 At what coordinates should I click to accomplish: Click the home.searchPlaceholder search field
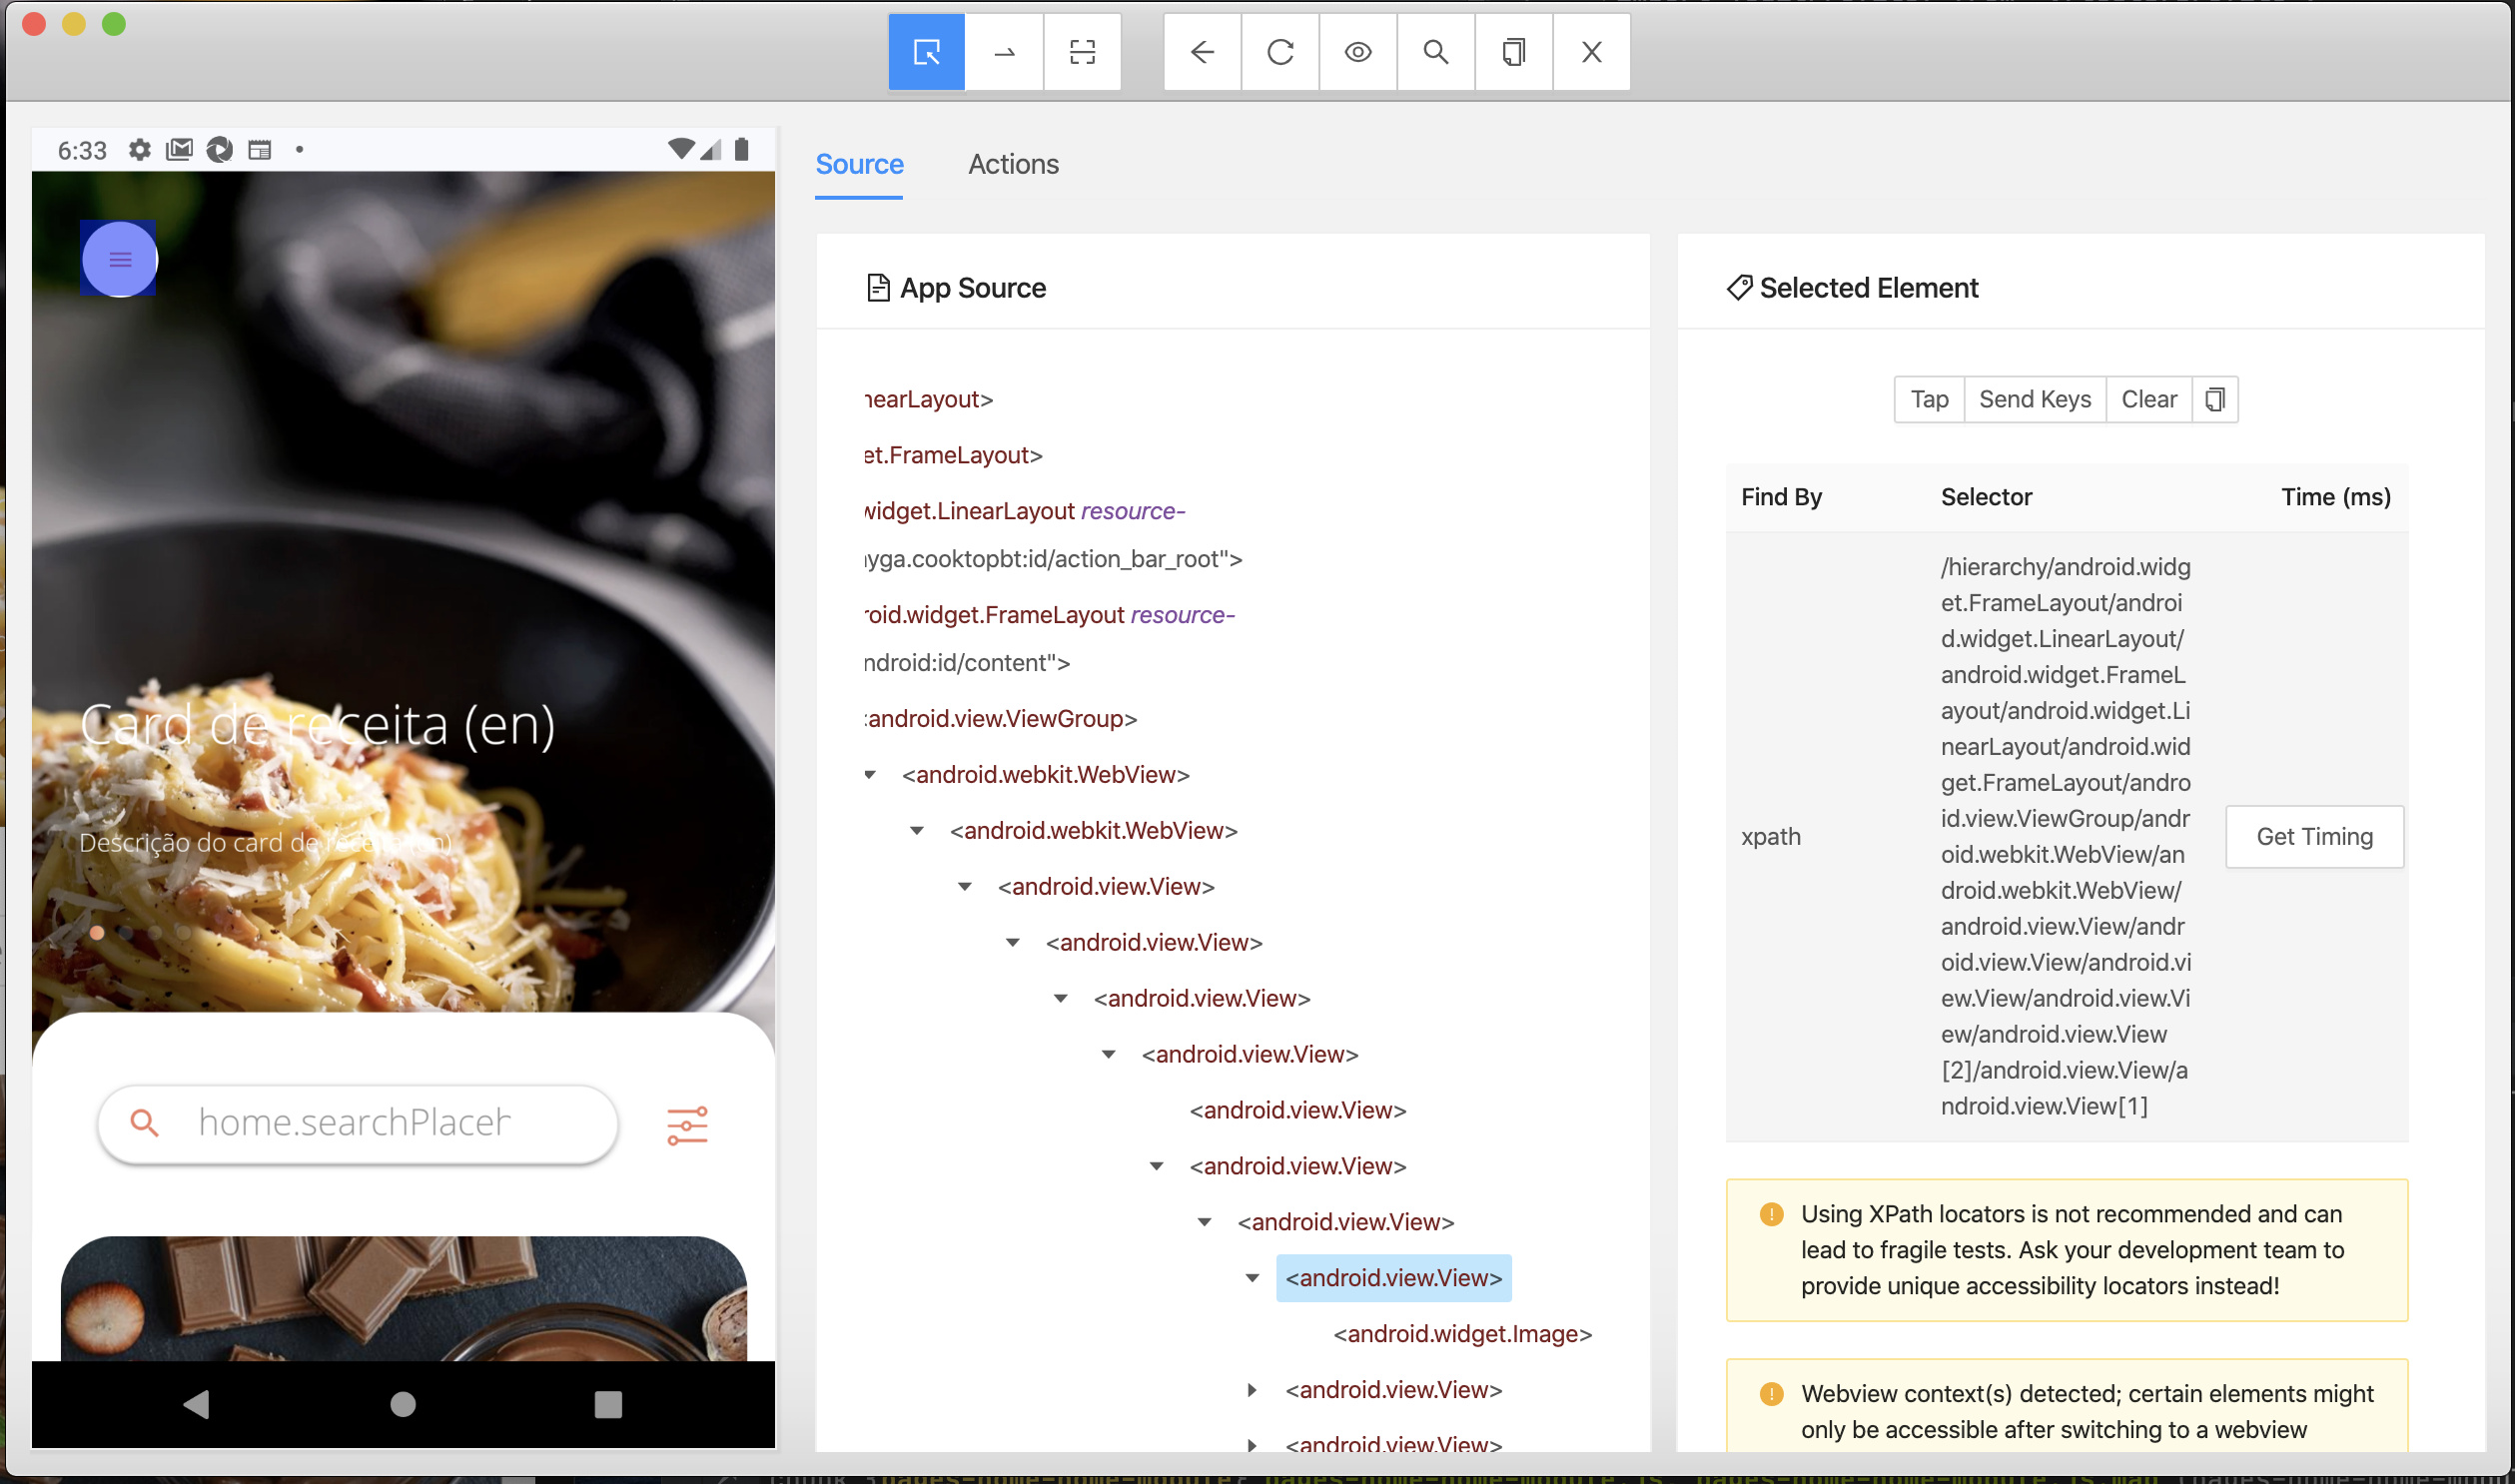coord(355,1123)
